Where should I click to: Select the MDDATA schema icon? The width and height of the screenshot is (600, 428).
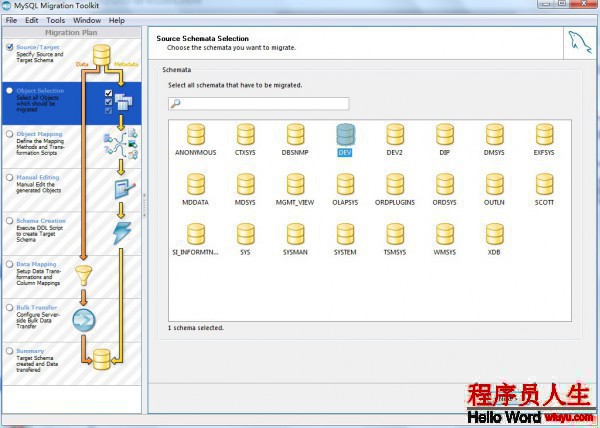[x=196, y=184]
